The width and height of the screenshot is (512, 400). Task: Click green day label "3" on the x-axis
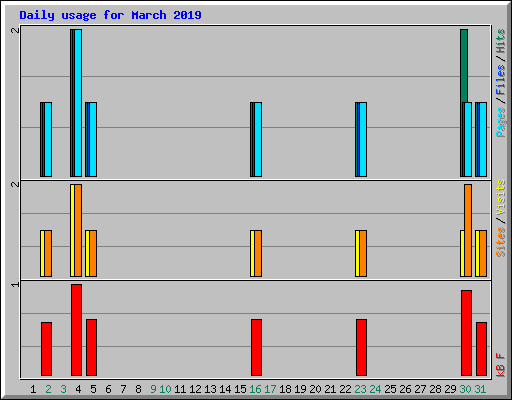(63, 389)
